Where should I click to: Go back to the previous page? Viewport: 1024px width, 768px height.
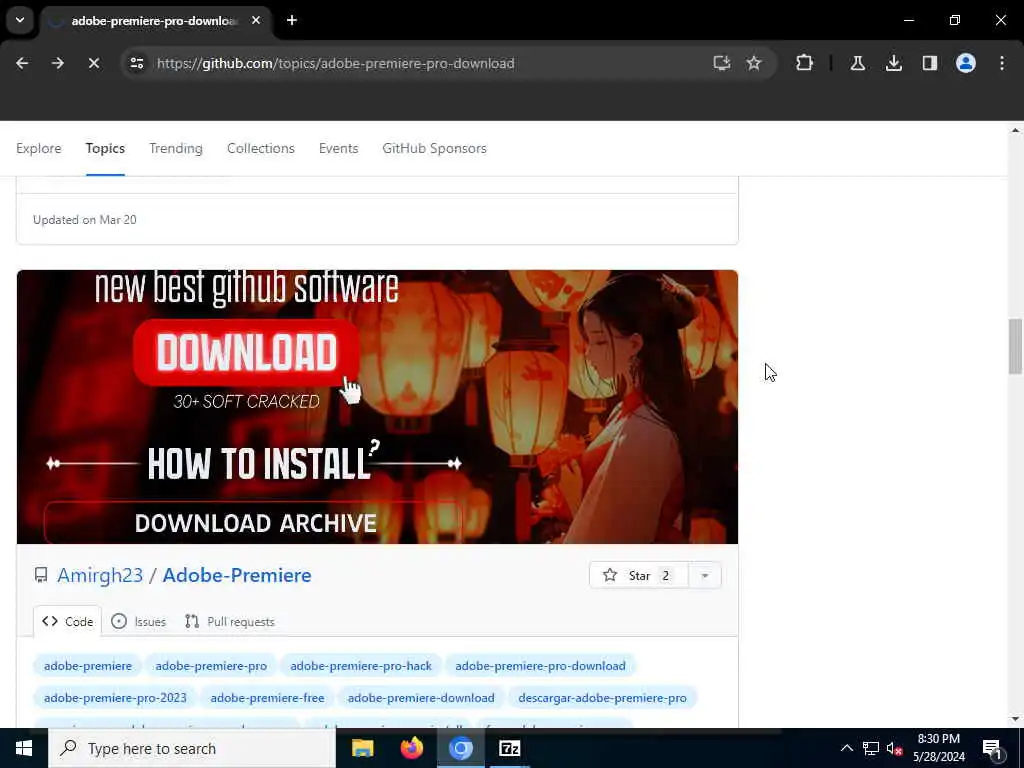click(22, 63)
